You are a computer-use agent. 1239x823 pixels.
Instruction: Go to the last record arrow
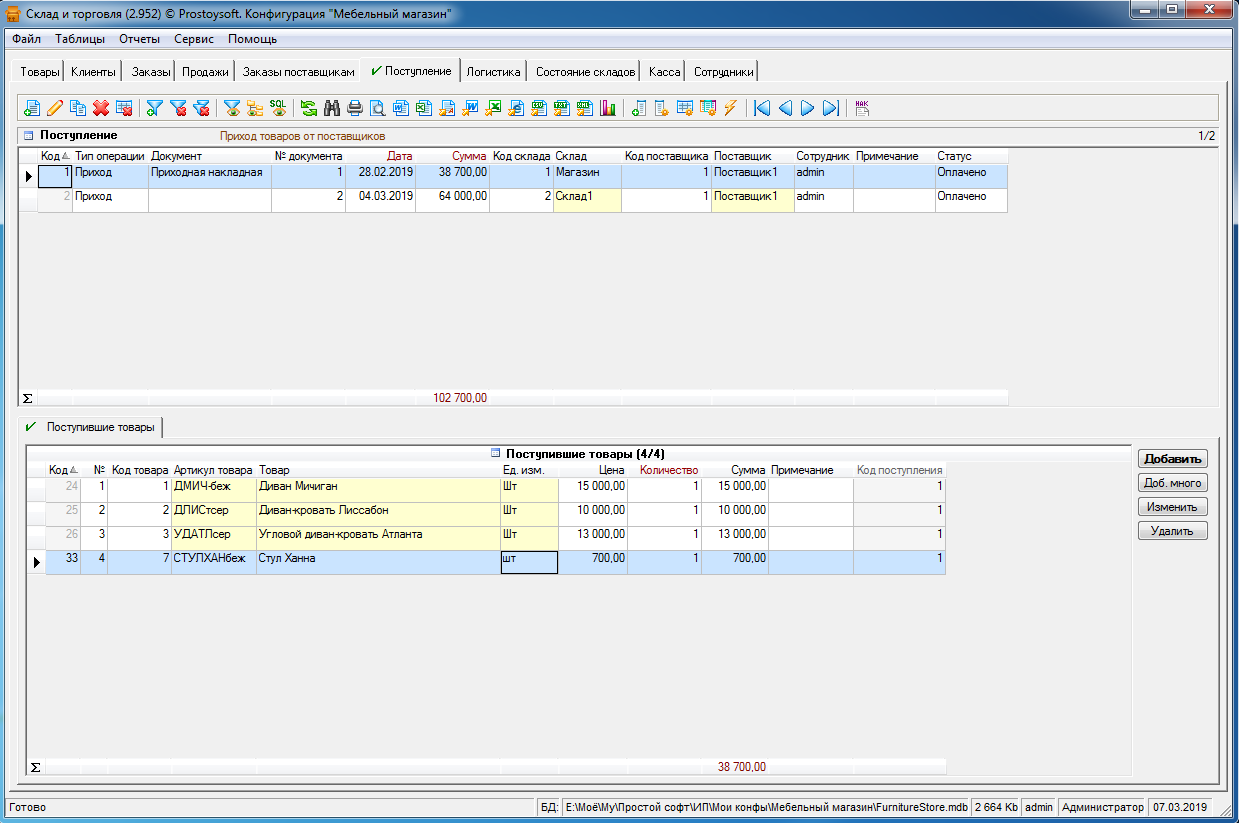[831, 108]
